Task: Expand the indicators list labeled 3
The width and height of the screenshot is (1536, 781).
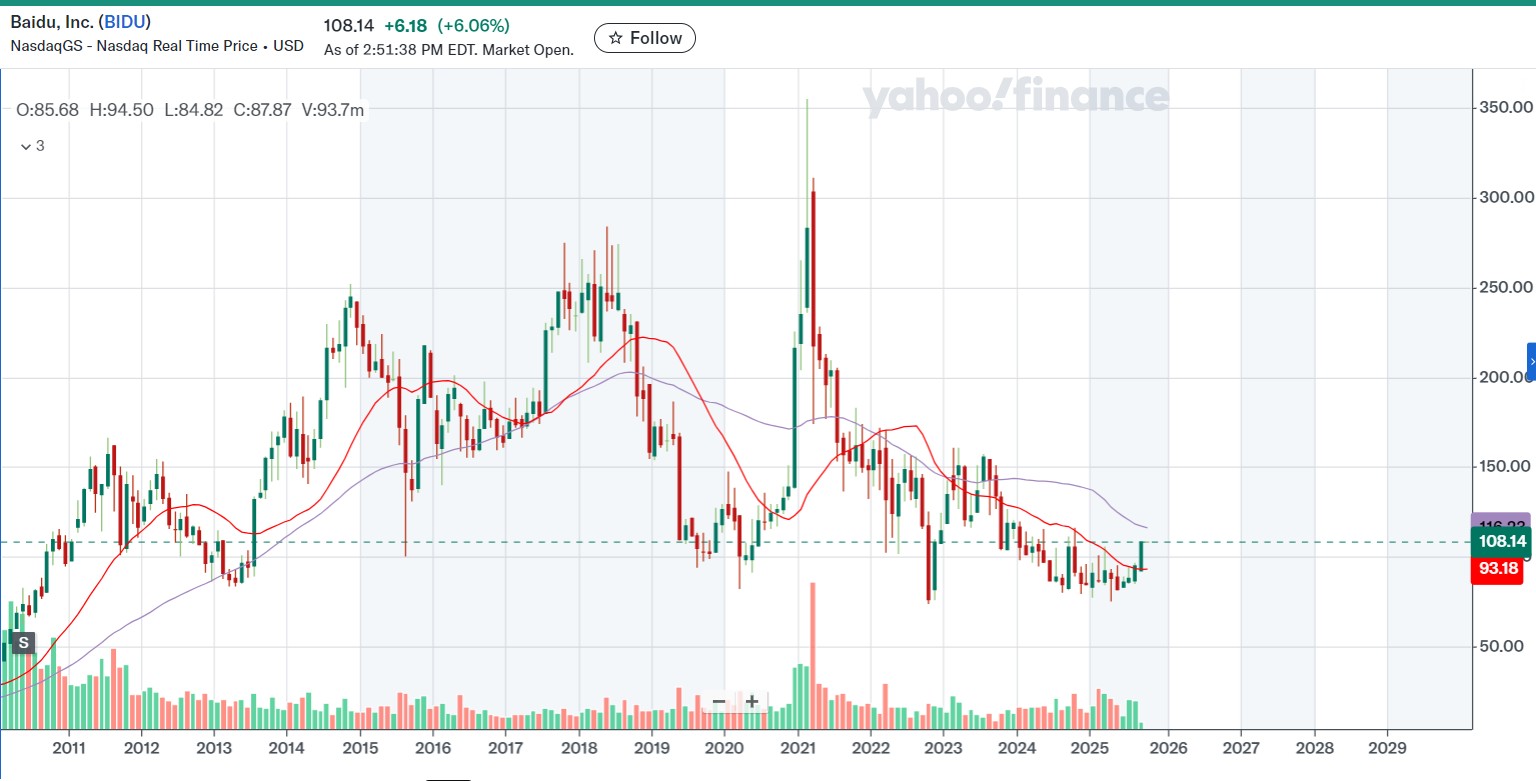Action: coord(33,145)
